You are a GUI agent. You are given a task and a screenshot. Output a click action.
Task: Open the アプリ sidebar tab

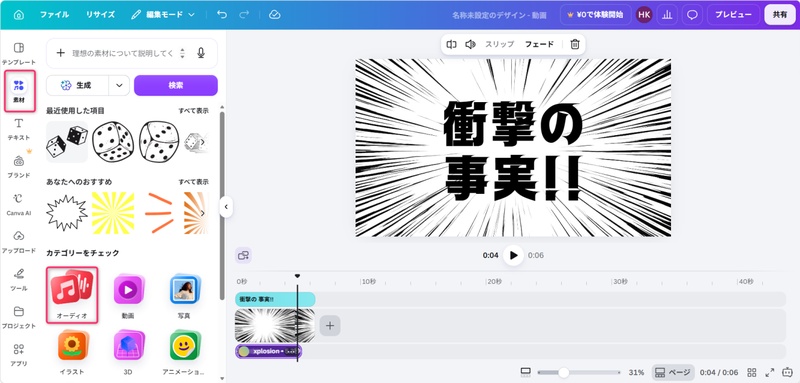(19, 355)
